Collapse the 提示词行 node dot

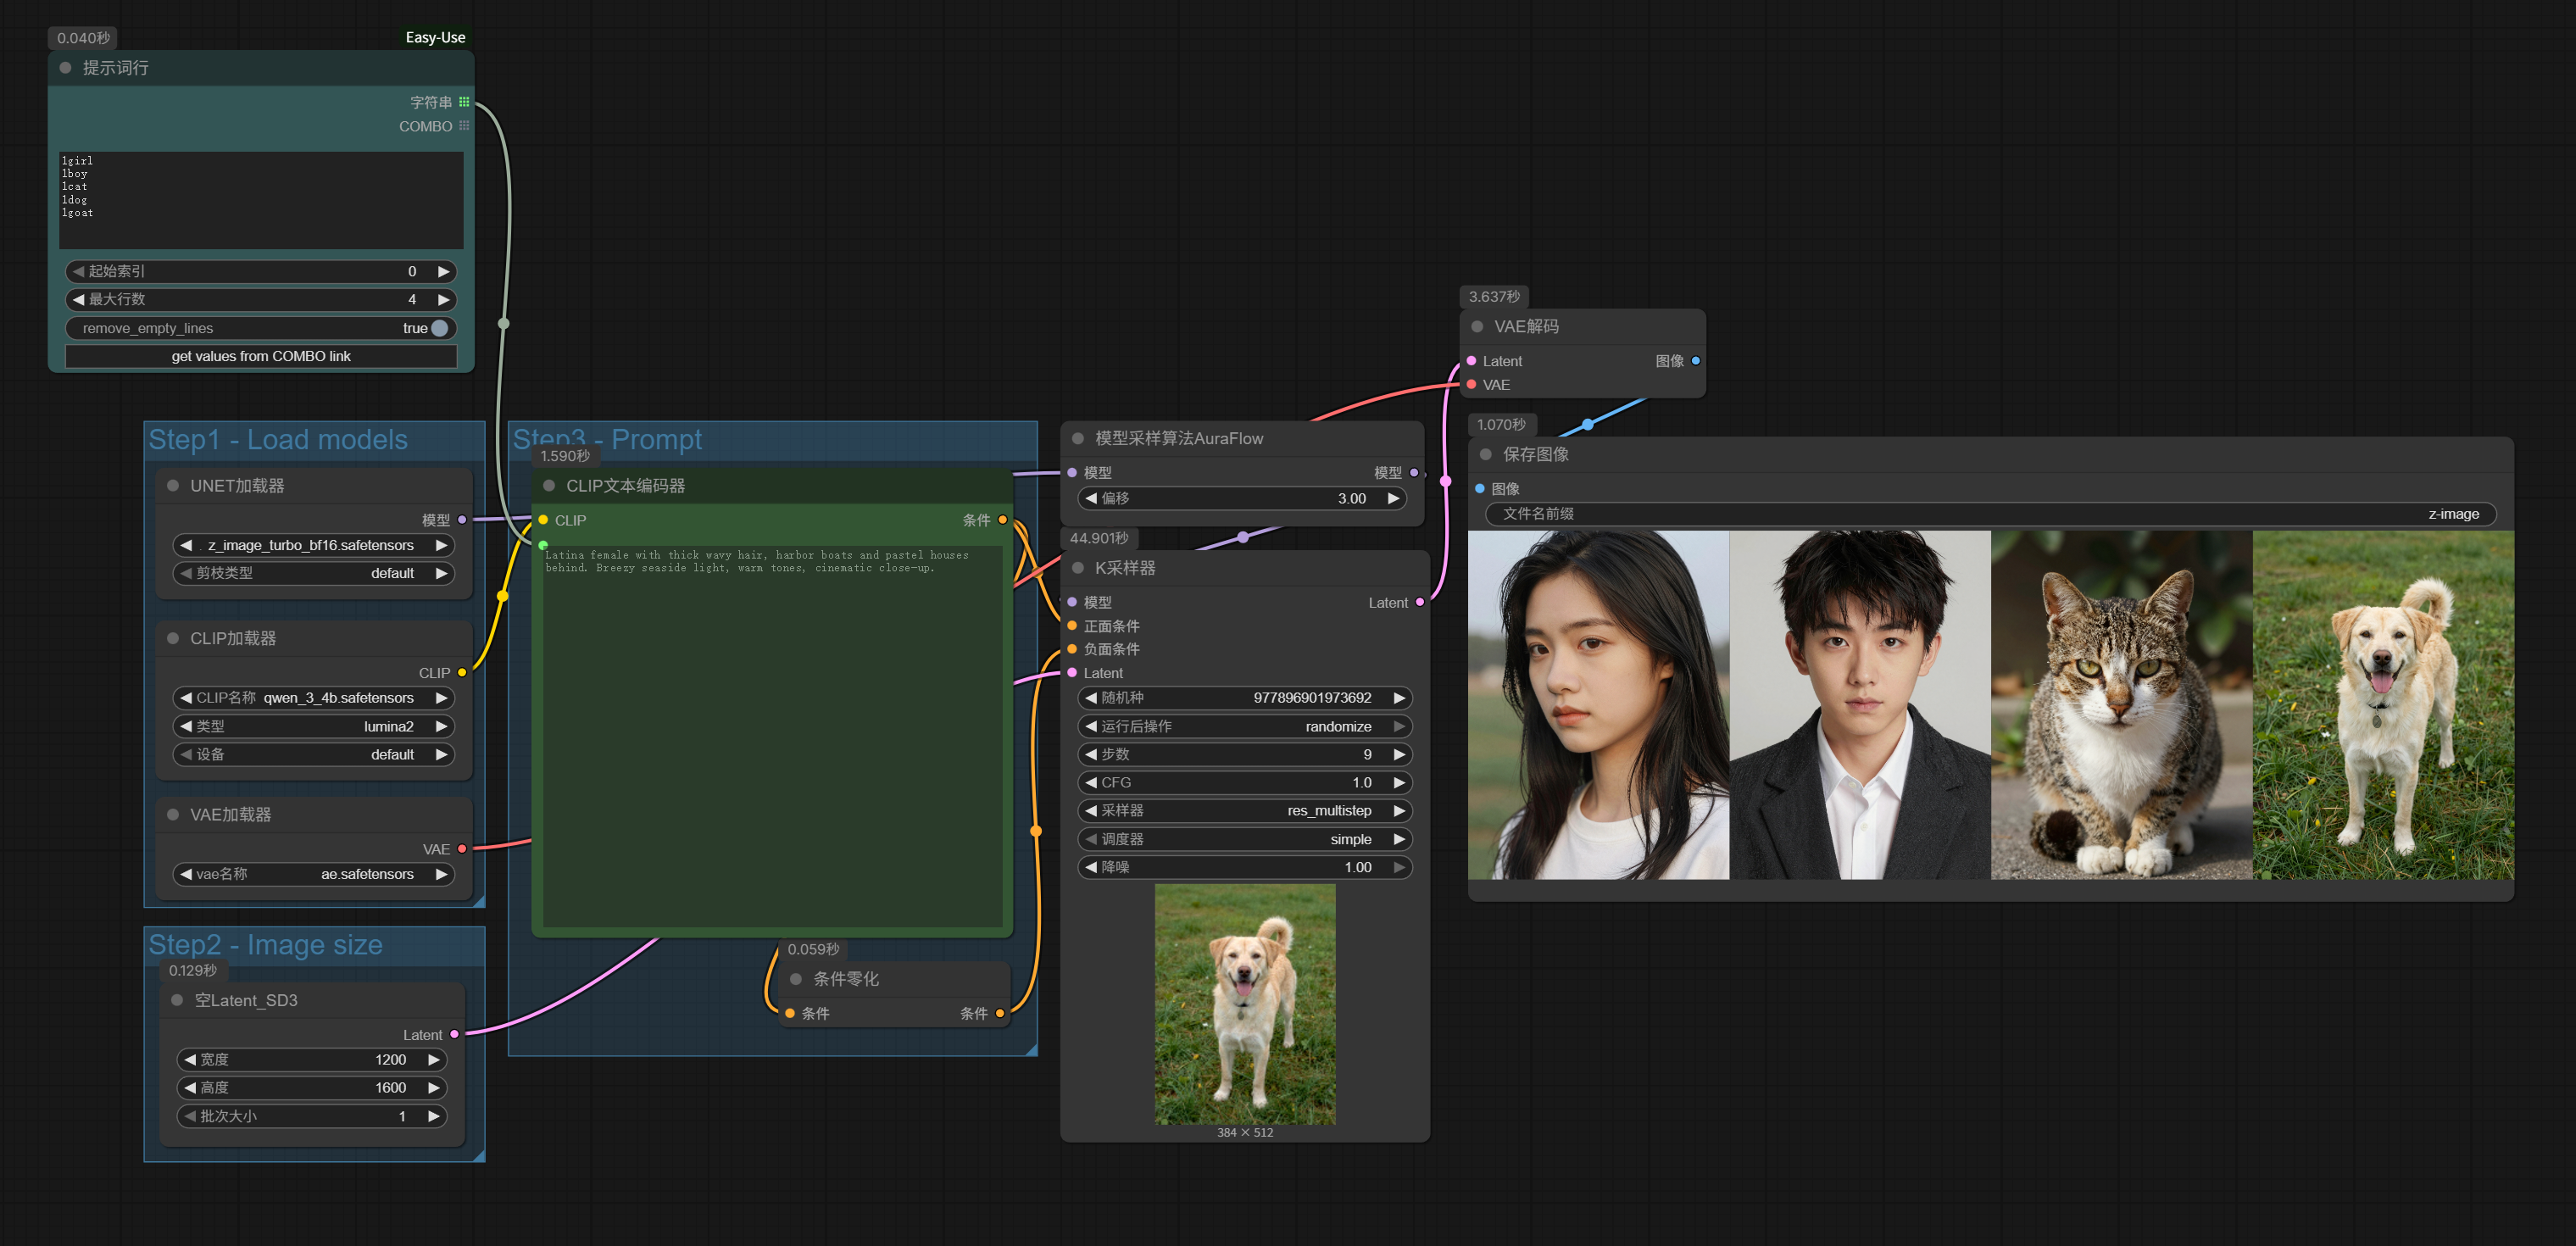pyautogui.click(x=66, y=68)
